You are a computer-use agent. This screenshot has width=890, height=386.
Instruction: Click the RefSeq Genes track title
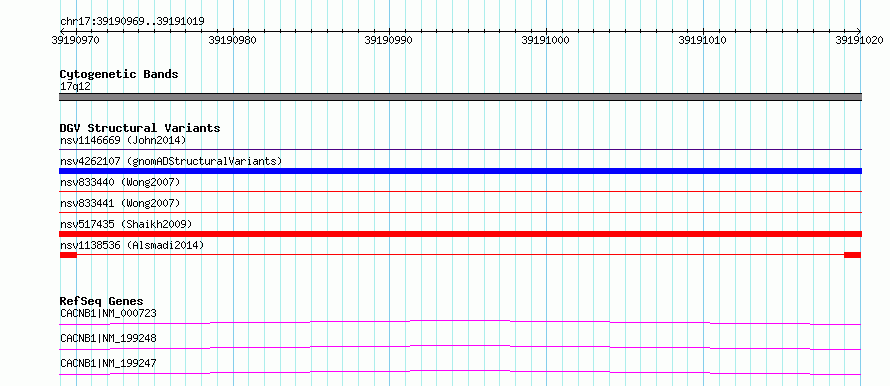point(102,301)
